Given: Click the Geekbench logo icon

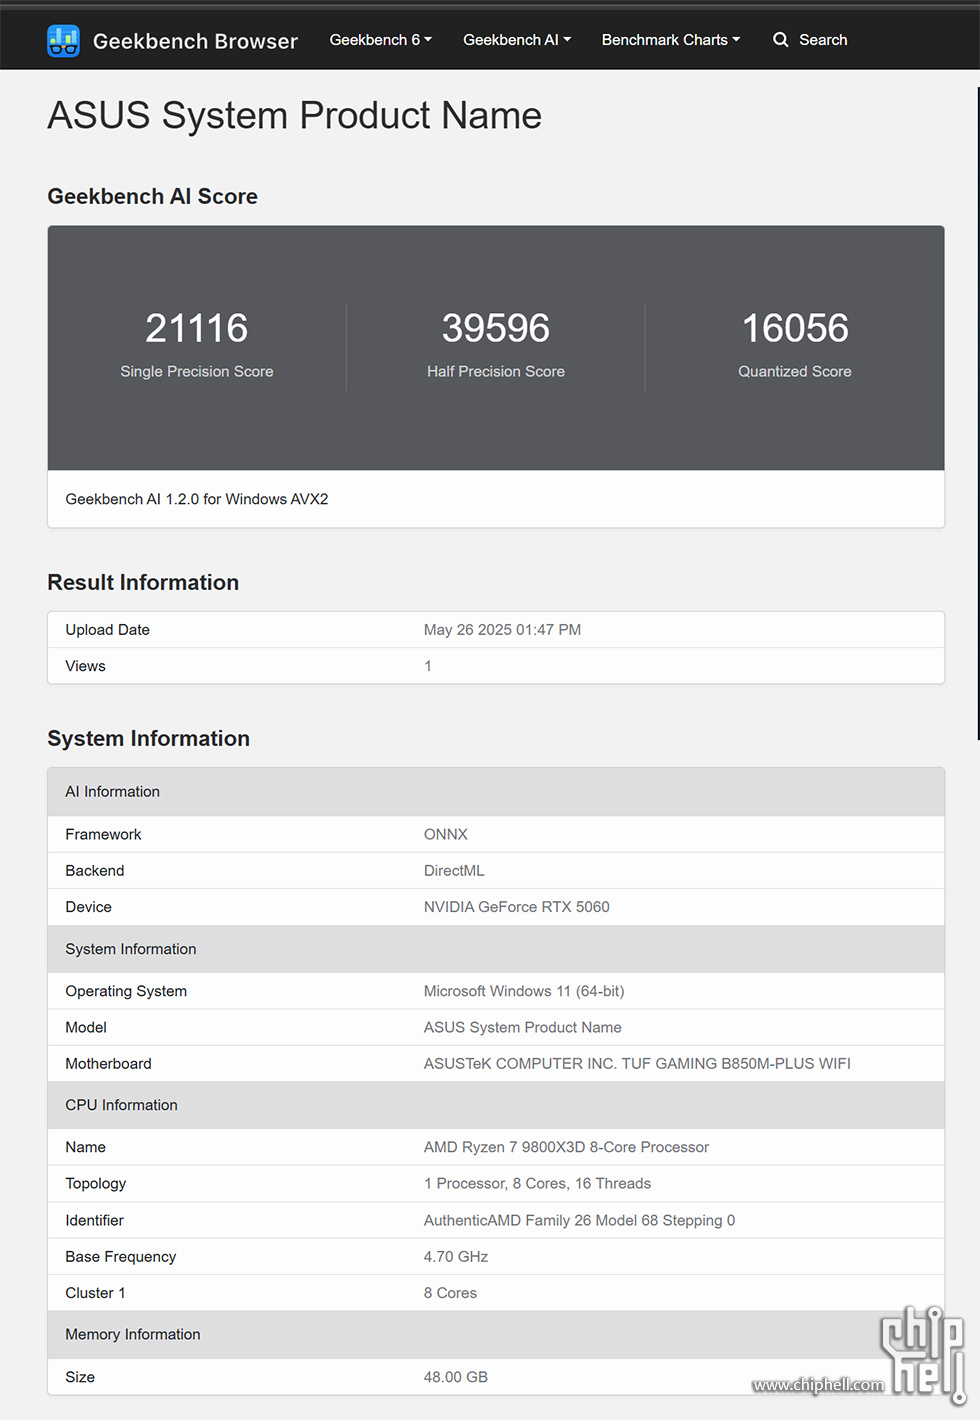Looking at the screenshot, I should coord(63,41).
